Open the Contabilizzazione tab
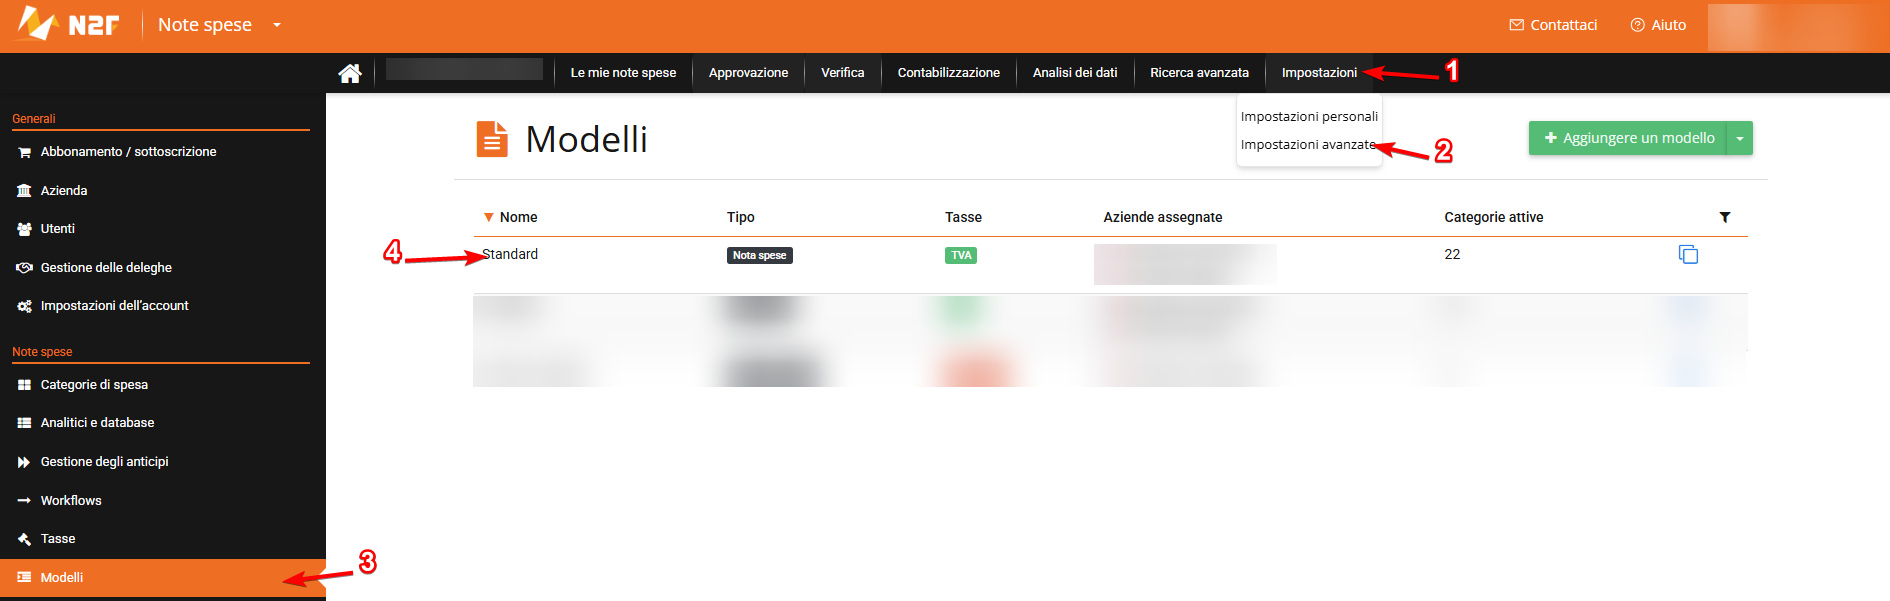This screenshot has height=601, width=1890. coord(948,73)
